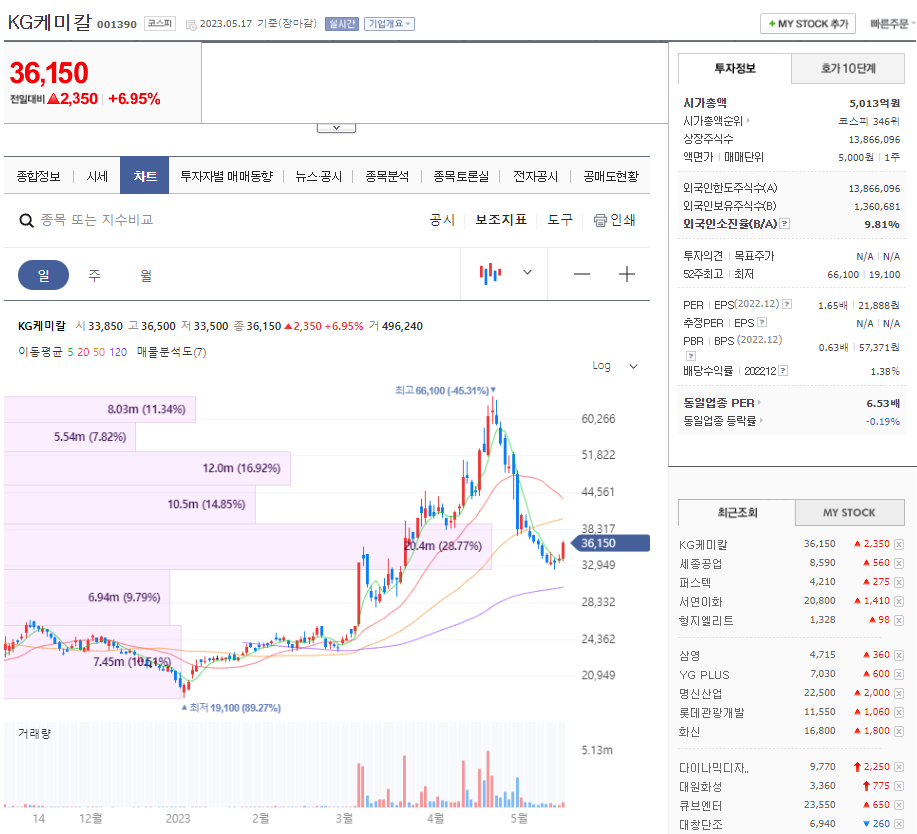Remove 화신 from recent list
The image size is (917, 834).
point(899,731)
